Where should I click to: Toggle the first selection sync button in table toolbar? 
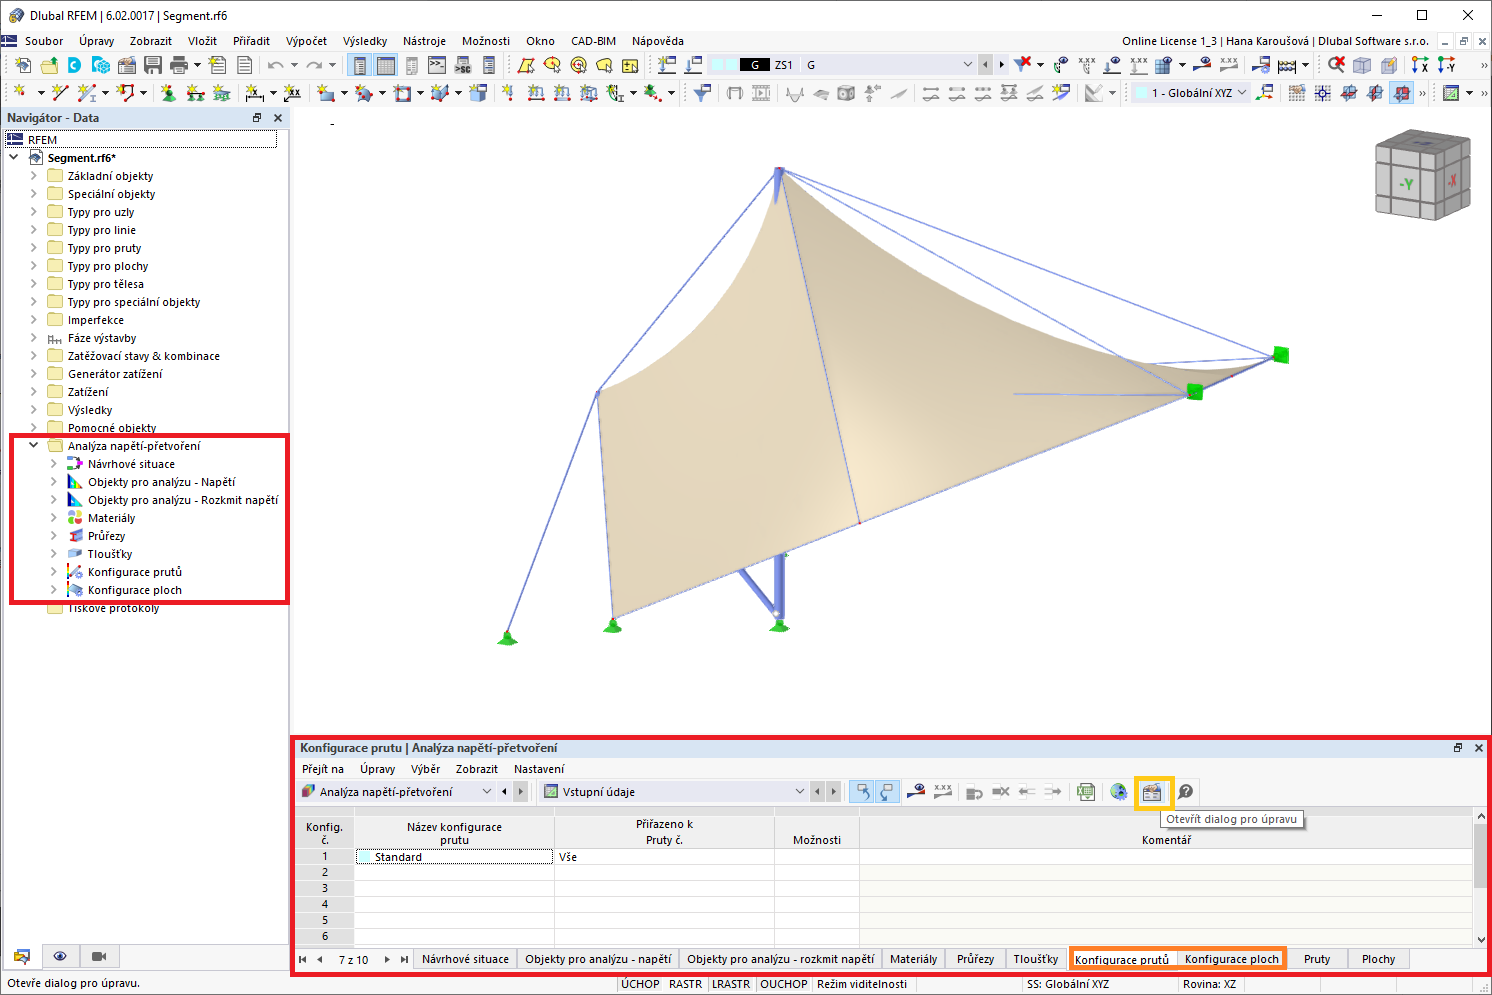point(860,792)
